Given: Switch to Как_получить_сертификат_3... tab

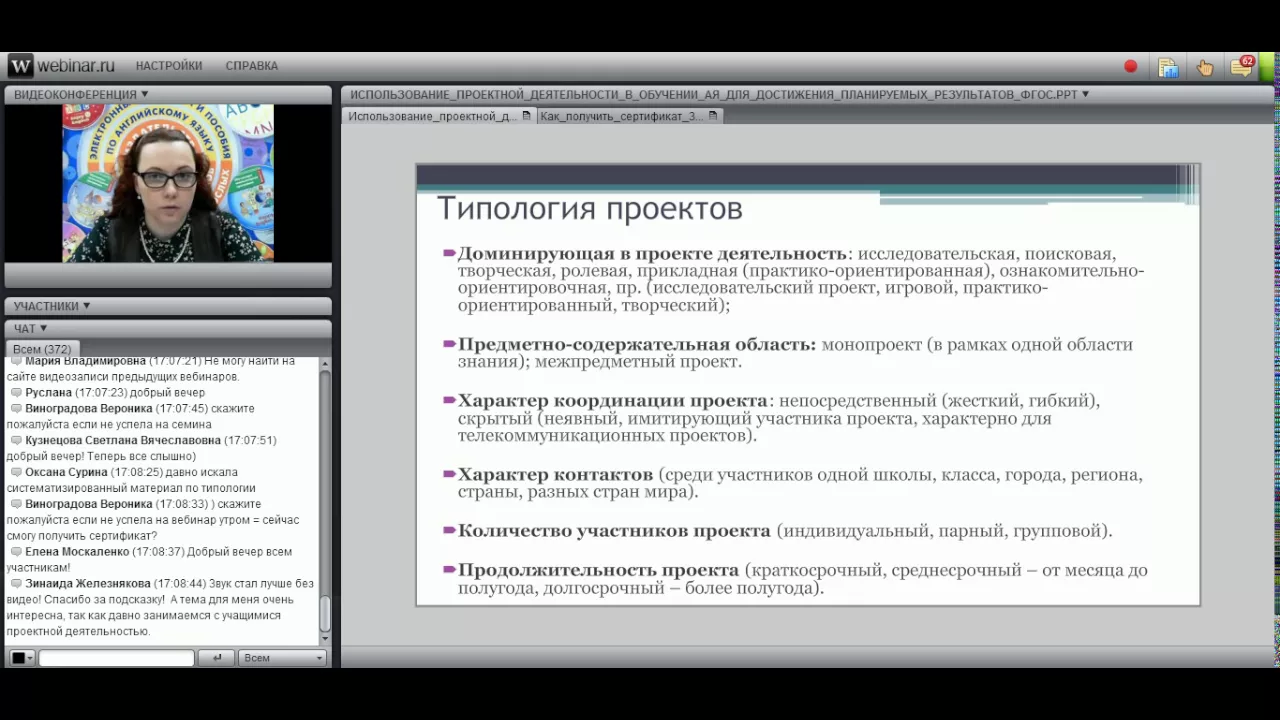Looking at the screenshot, I should point(628,116).
